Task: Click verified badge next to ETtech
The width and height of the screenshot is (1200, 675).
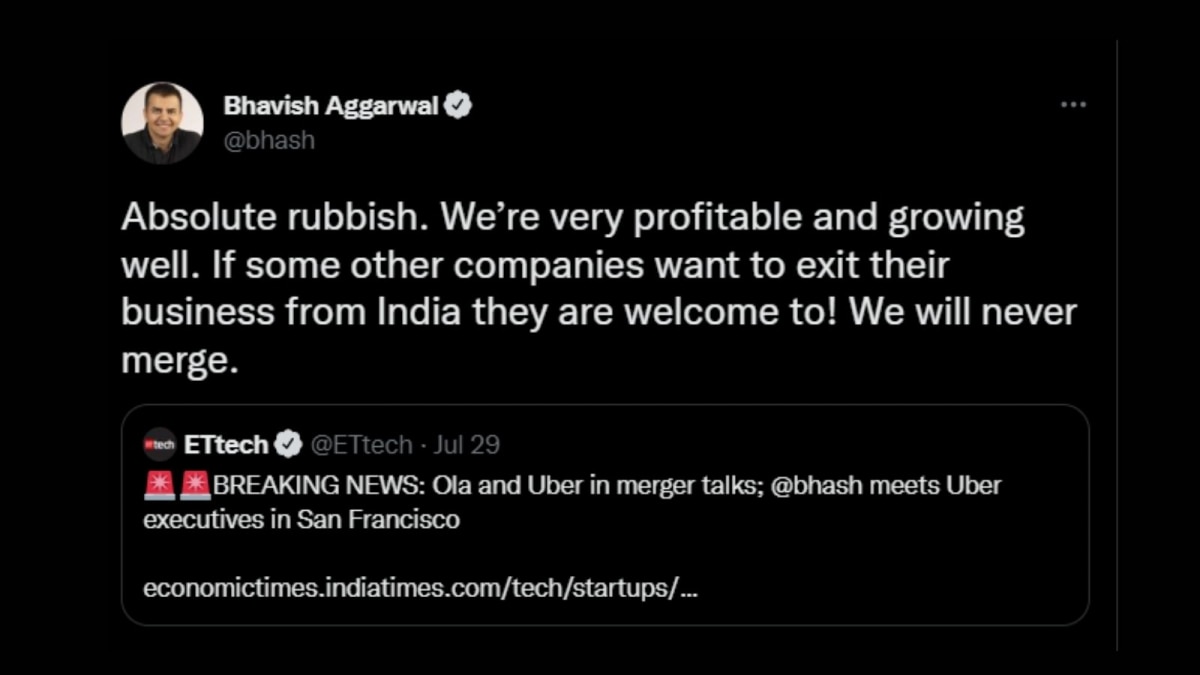Action: point(289,444)
